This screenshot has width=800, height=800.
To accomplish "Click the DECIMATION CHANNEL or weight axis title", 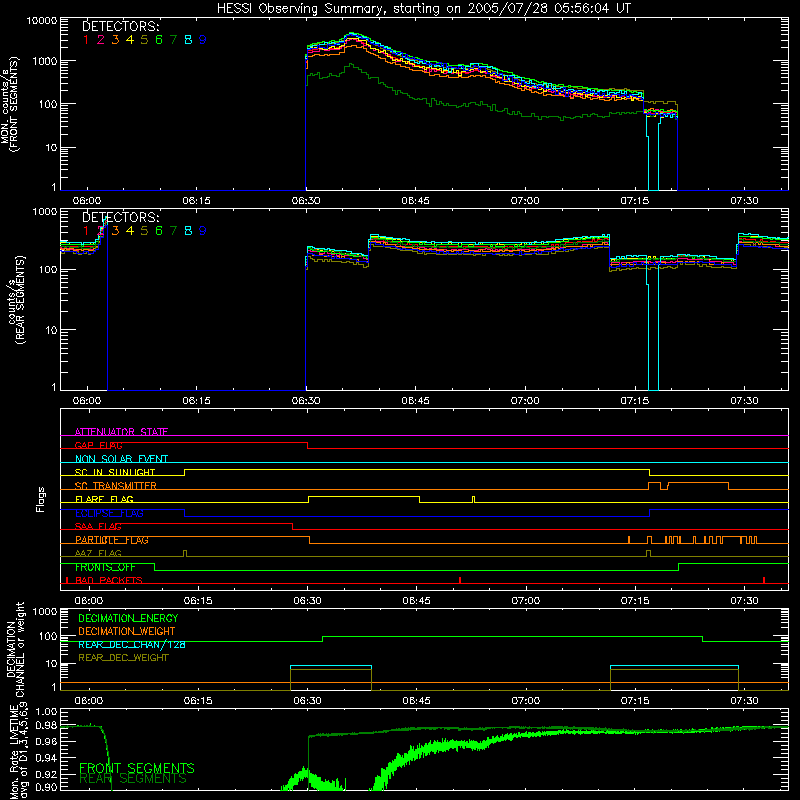I will [16, 649].
